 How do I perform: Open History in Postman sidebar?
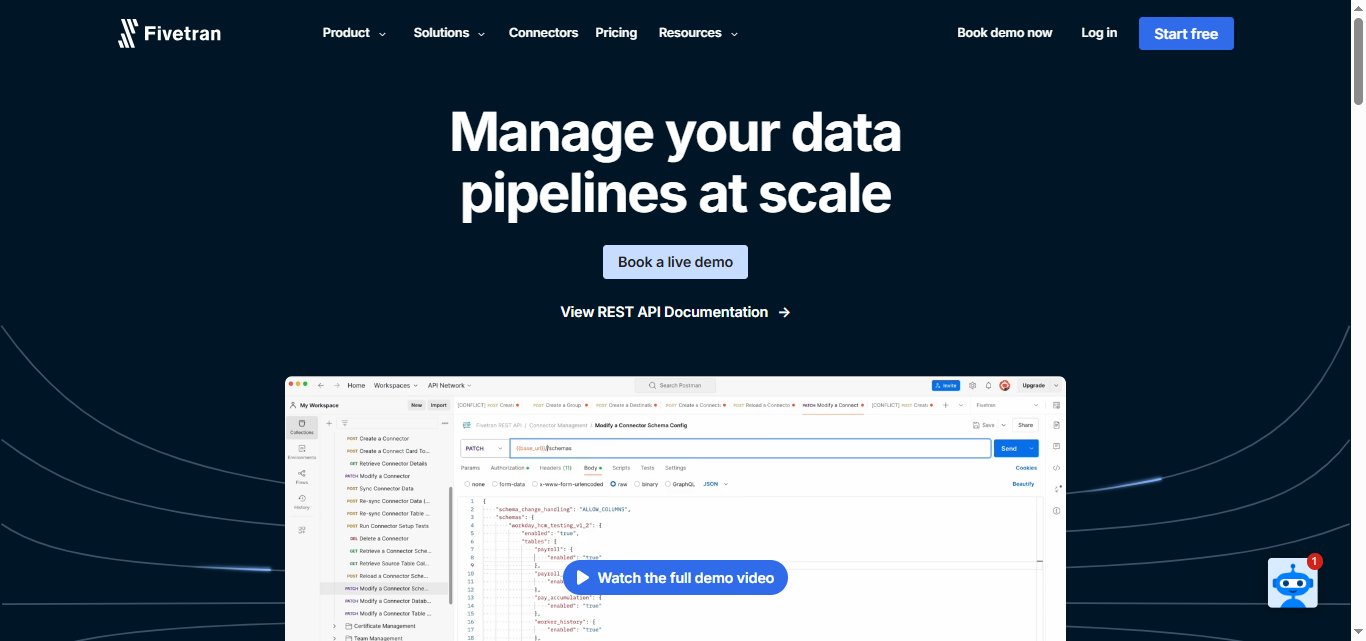301,501
